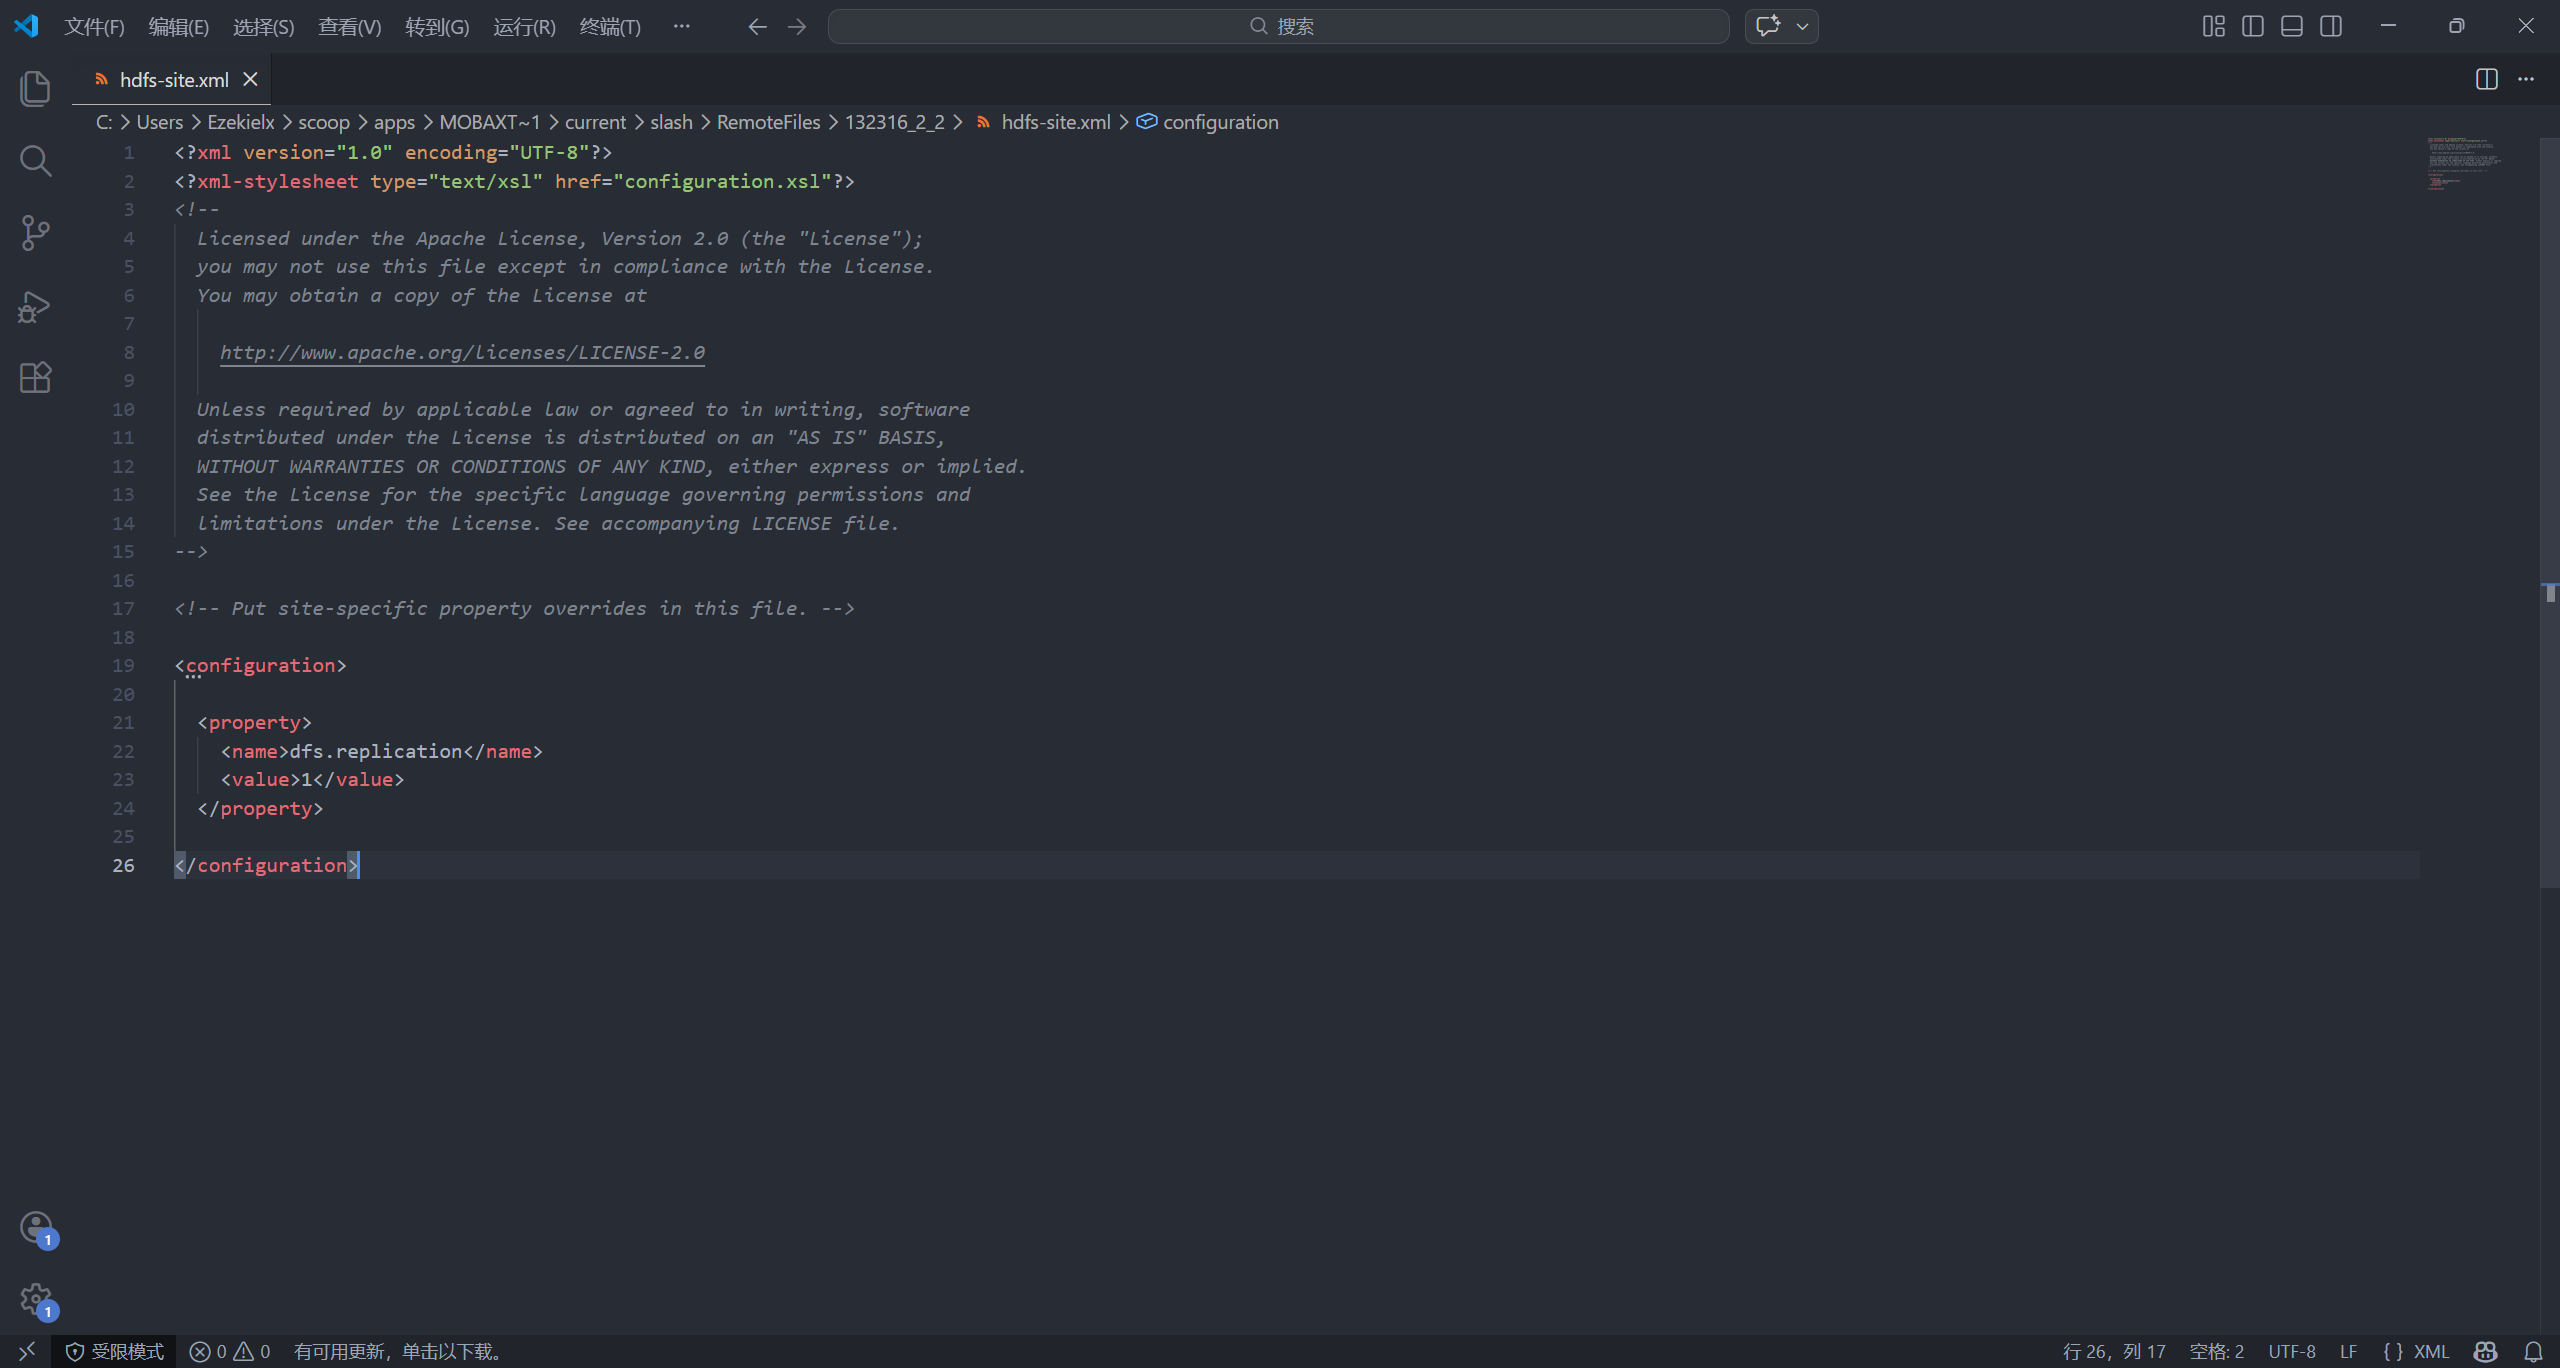Click the slash breadcrumb segment
The image size is (2560, 1368).
671,122
